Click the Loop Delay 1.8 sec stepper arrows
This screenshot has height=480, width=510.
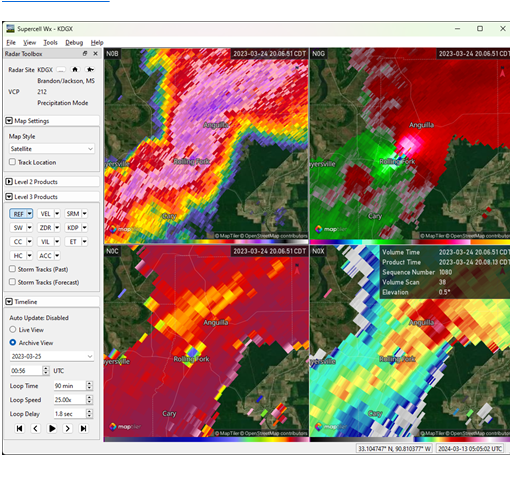(89, 414)
